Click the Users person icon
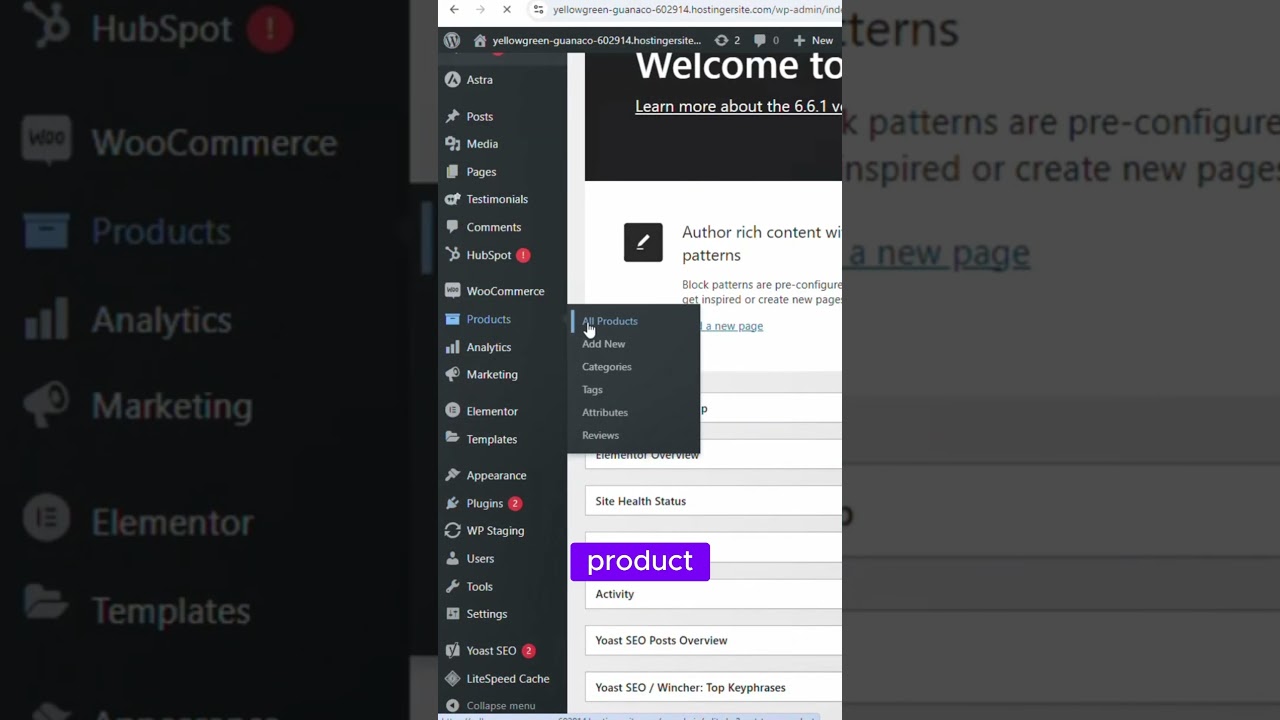 (453, 558)
